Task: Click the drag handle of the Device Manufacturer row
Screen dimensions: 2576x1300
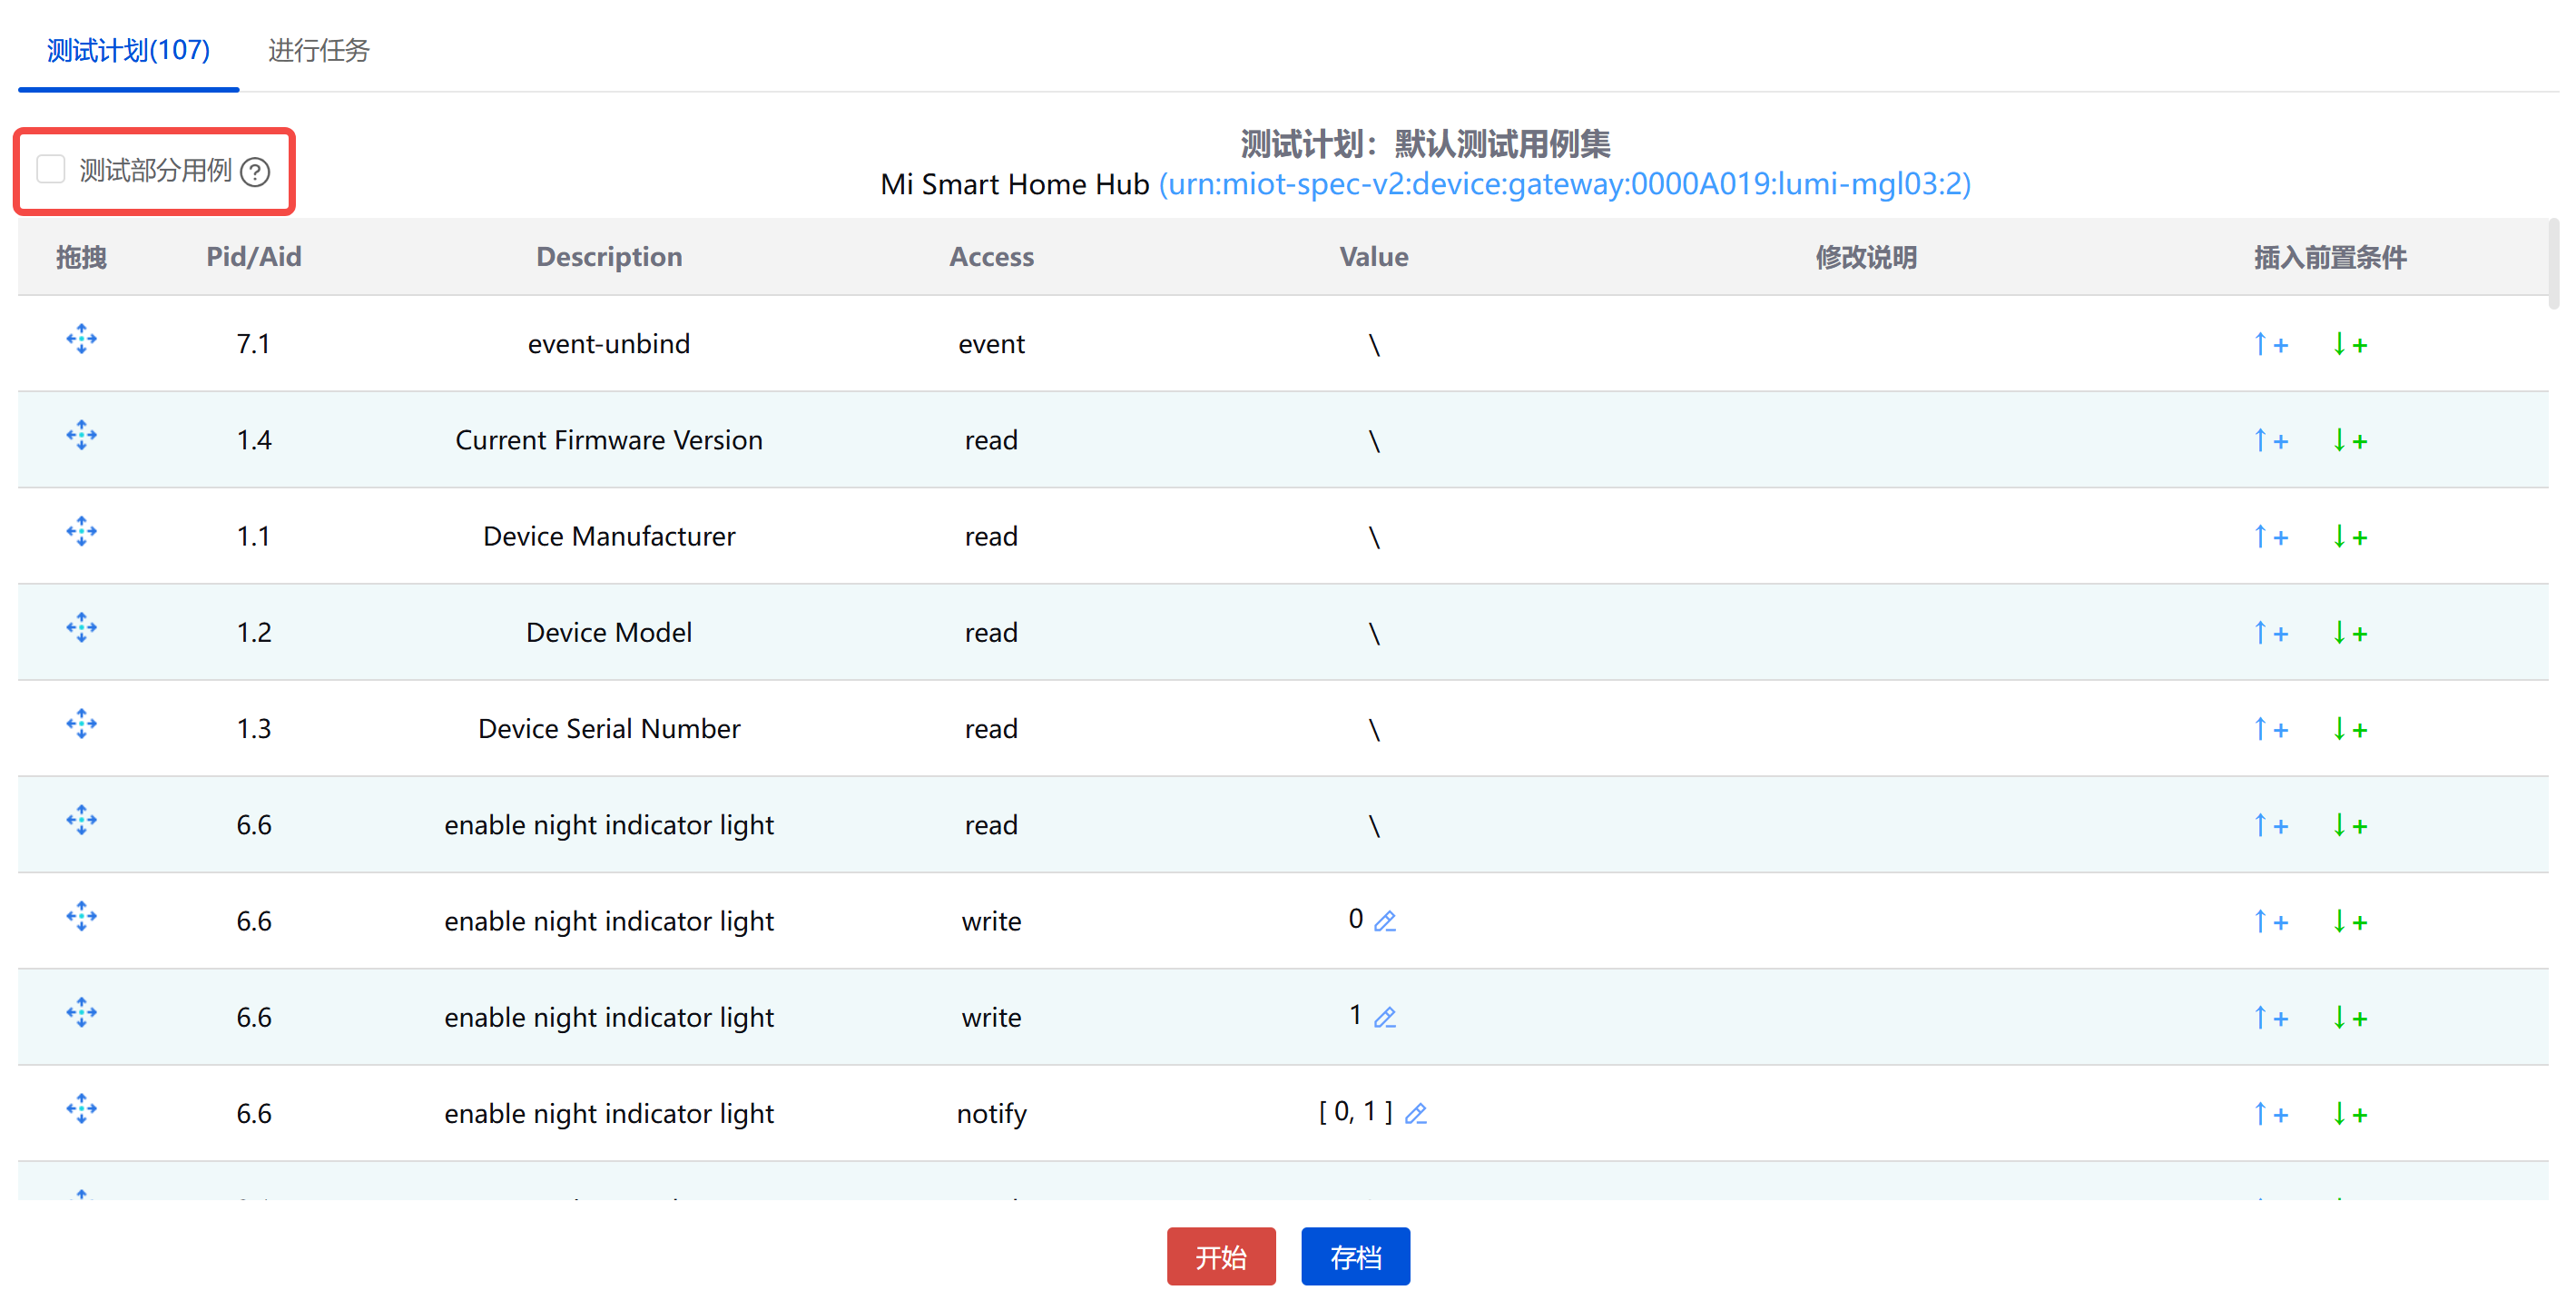Action: coord(81,531)
